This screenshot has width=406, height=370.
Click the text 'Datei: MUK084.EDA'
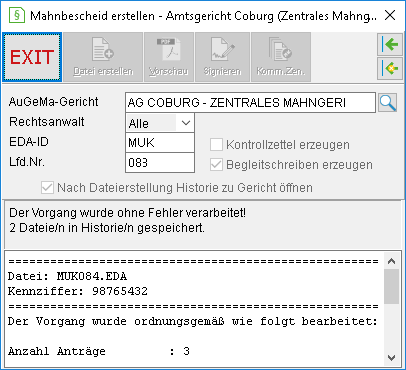pyautogui.click(x=67, y=276)
